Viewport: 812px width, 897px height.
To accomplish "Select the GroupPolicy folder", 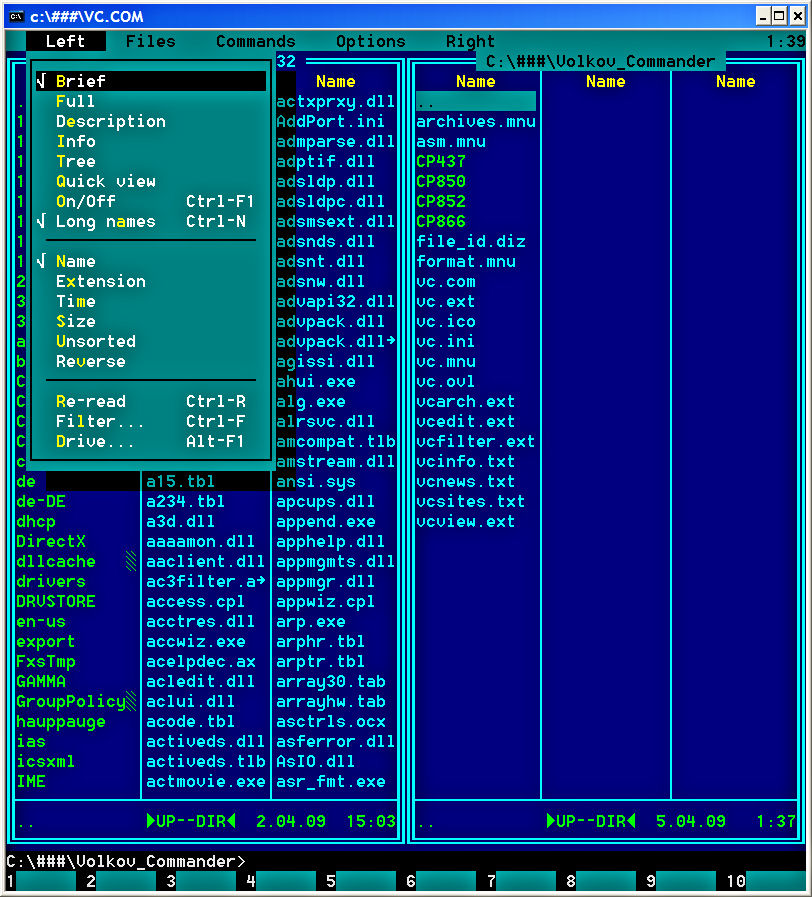I will point(71,702).
